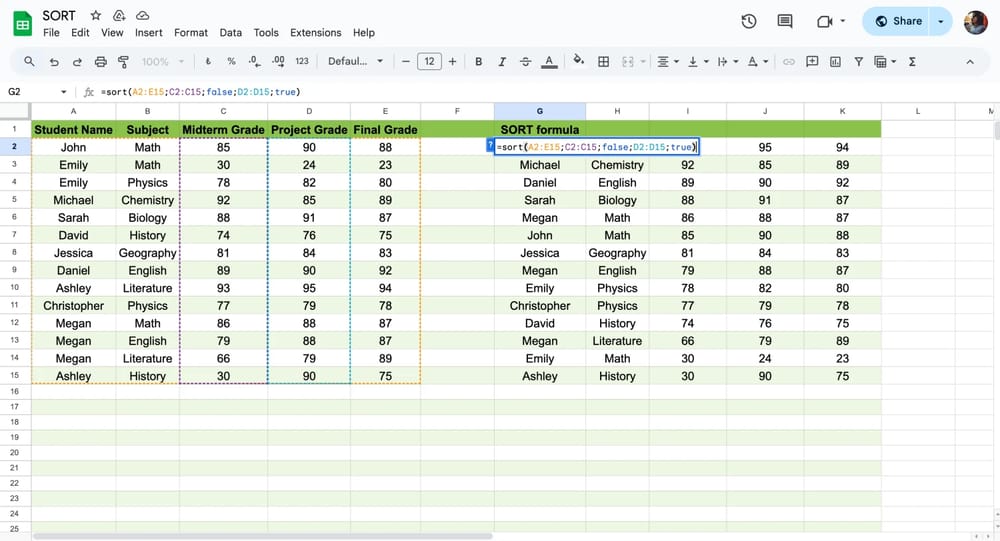The height and width of the screenshot is (541, 1000).
Task: Toggle bold formatting
Action: tap(479, 62)
